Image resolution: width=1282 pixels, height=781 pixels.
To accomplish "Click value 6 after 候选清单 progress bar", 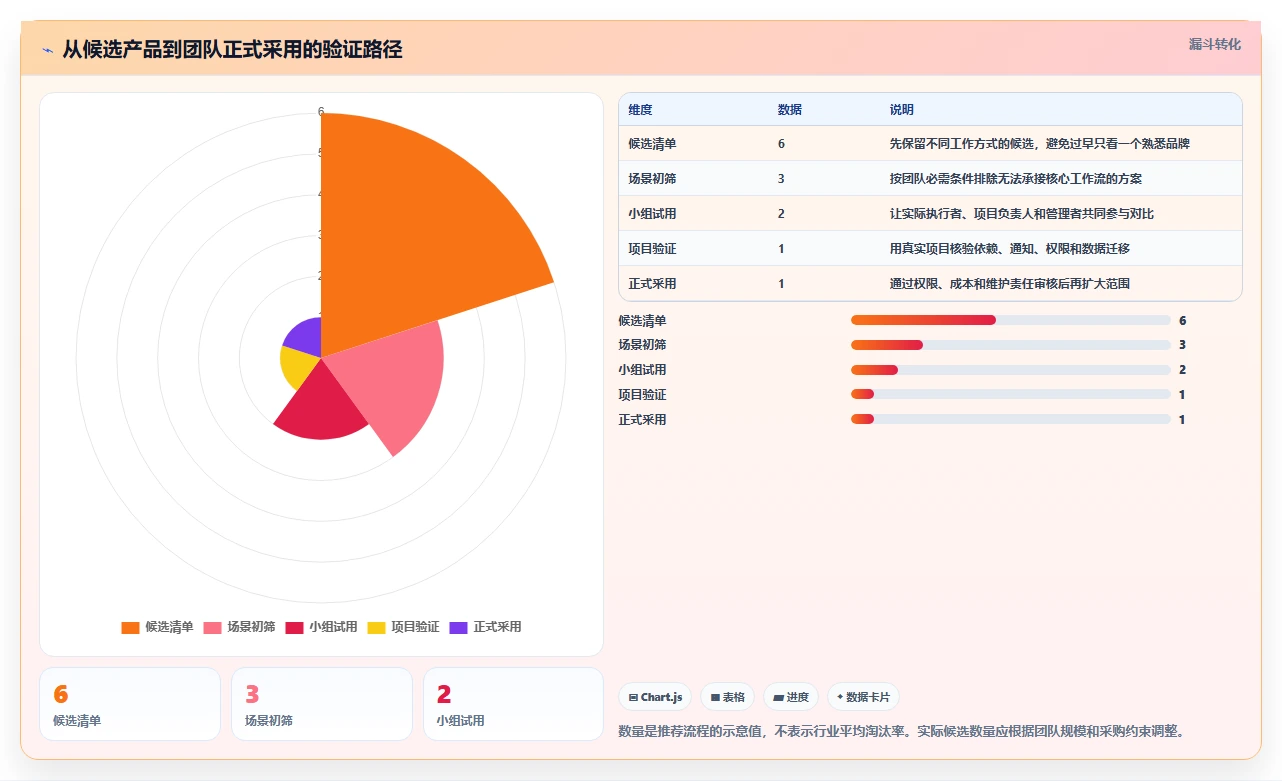I will pyautogui.click(x=1182, y=321).
